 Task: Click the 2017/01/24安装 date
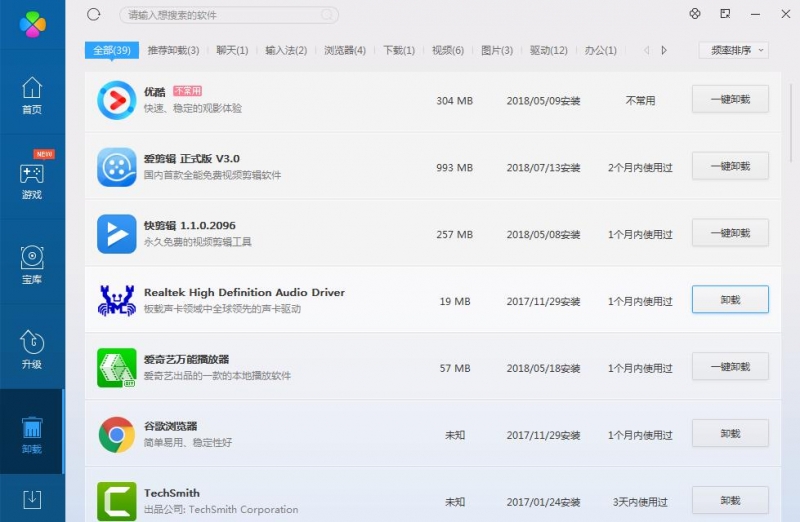(x=543, y=502)
